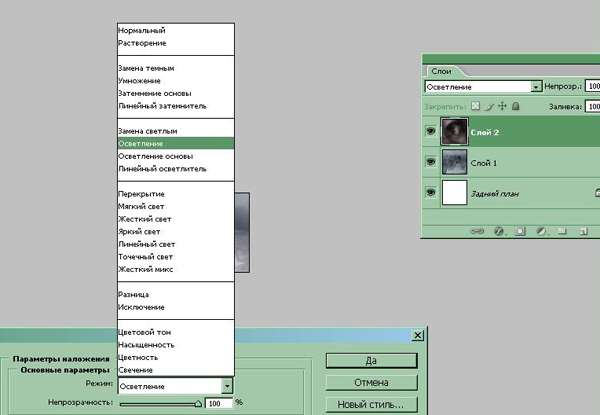Choose Линейный свет blend mode

coord(176,244)
